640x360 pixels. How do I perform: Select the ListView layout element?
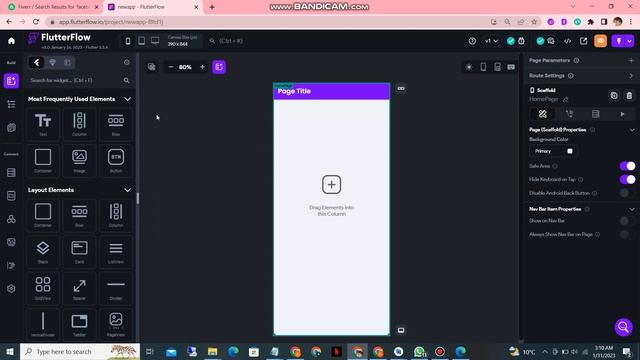116,251
